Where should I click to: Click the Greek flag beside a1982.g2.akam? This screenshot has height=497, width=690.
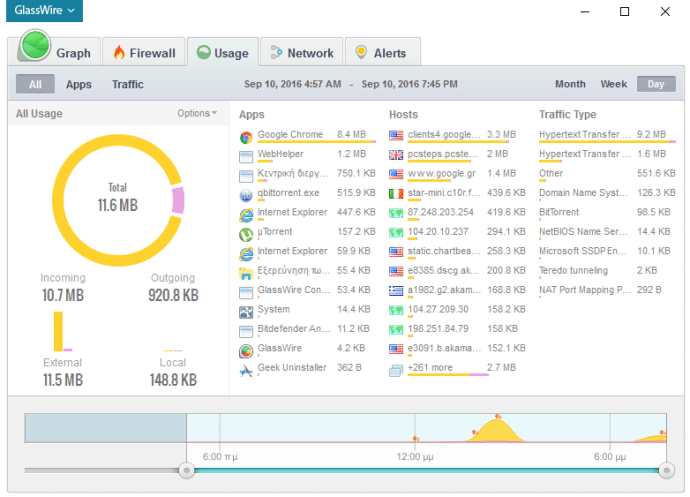click(396, 291)
